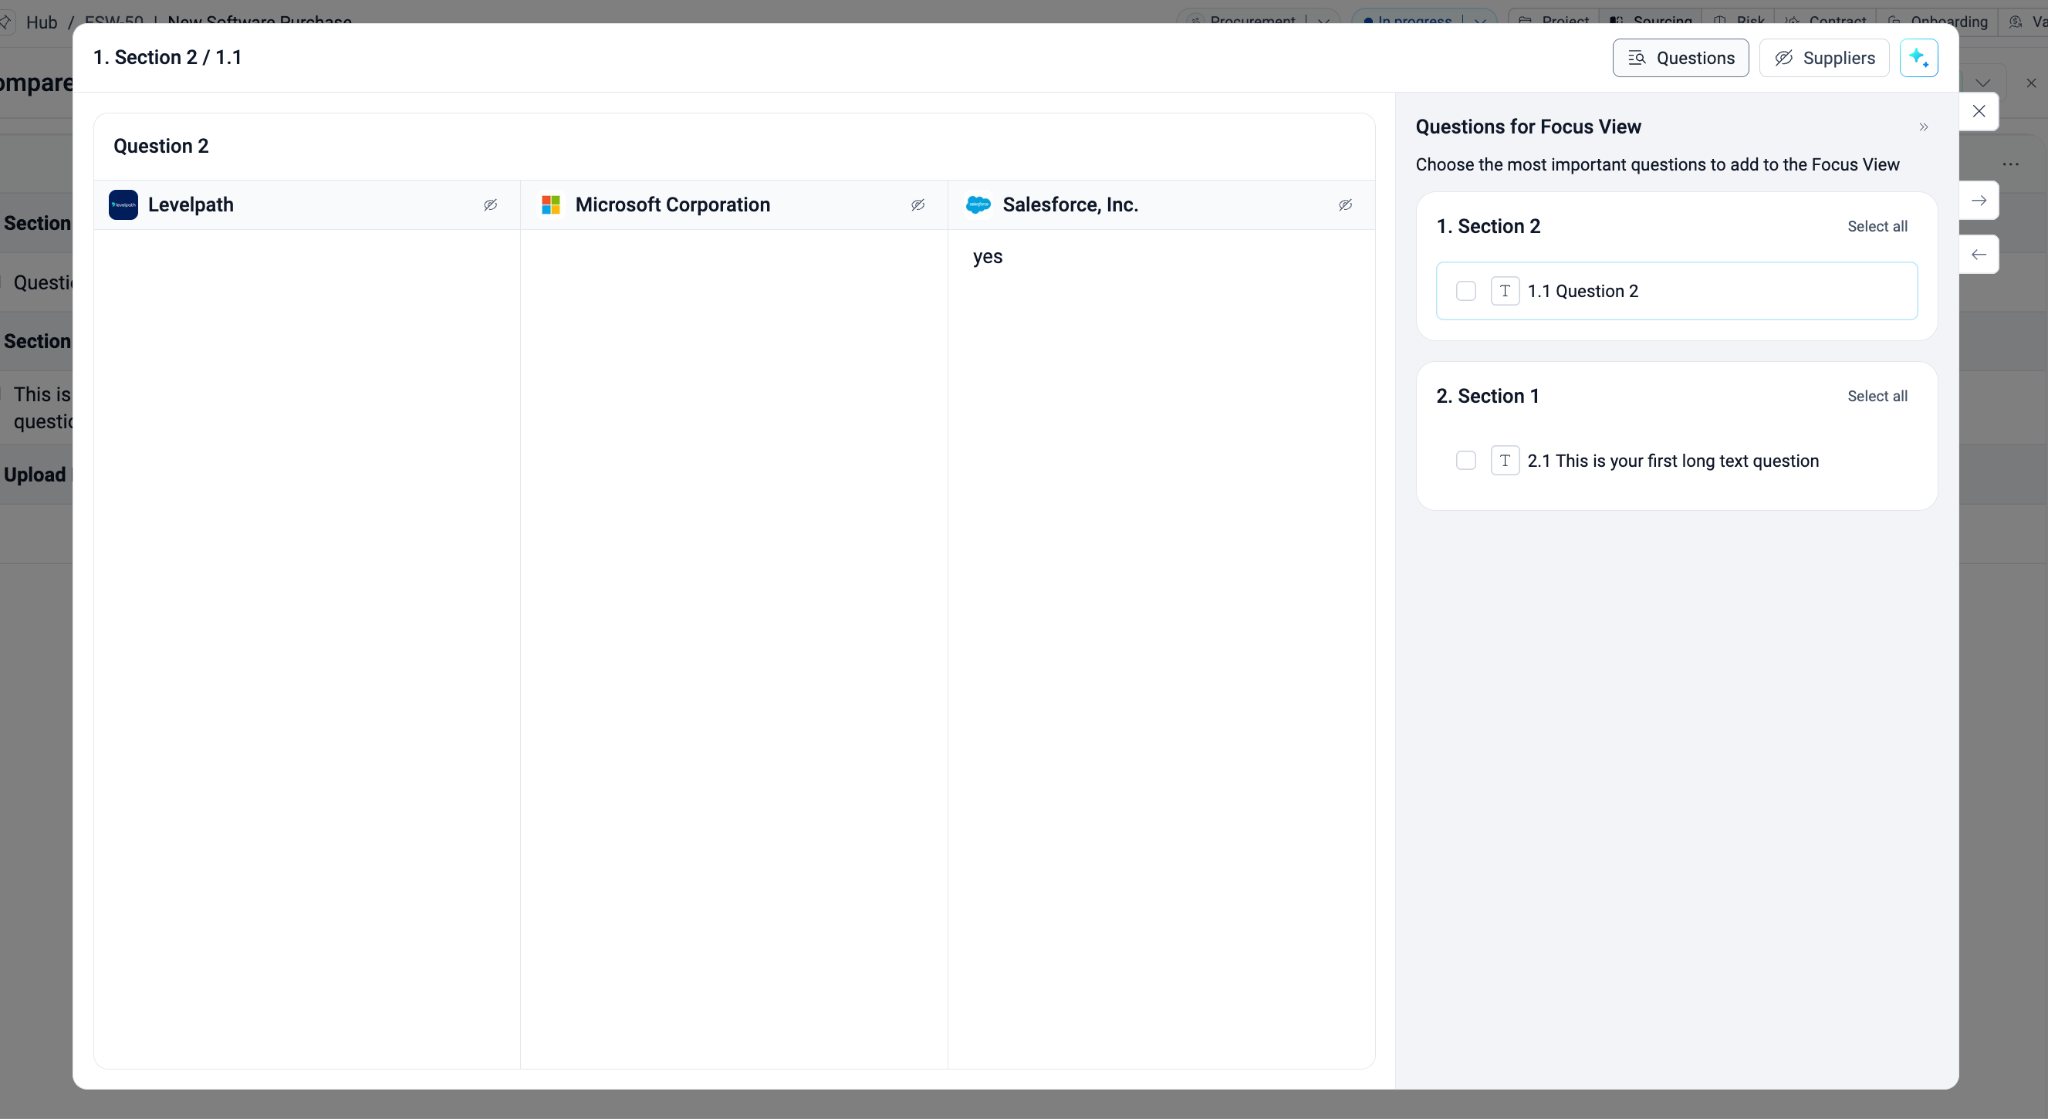Image resolution: width=2048 pixels, height=1119 pixels.
Task: Open the three-dot more options menu
Action: tap(2010, 164)
